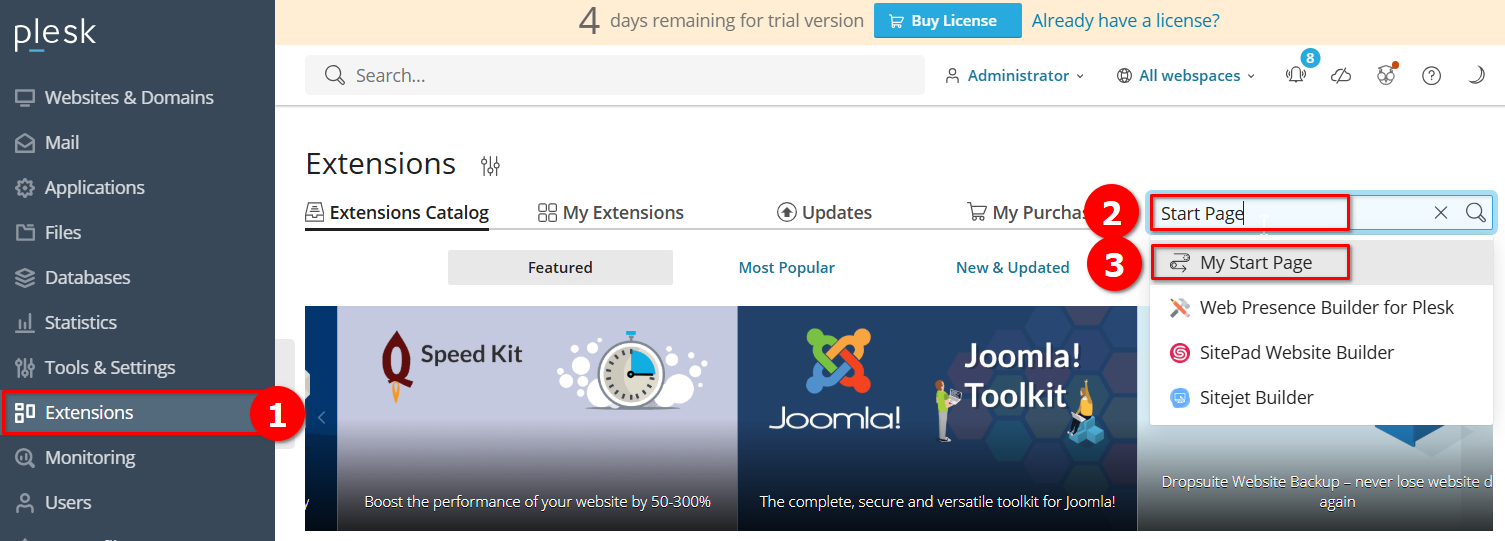Click the cloud status icon
This screenshot has width=1505, height=541.
pyautogui.click(x=1341, y=75)
